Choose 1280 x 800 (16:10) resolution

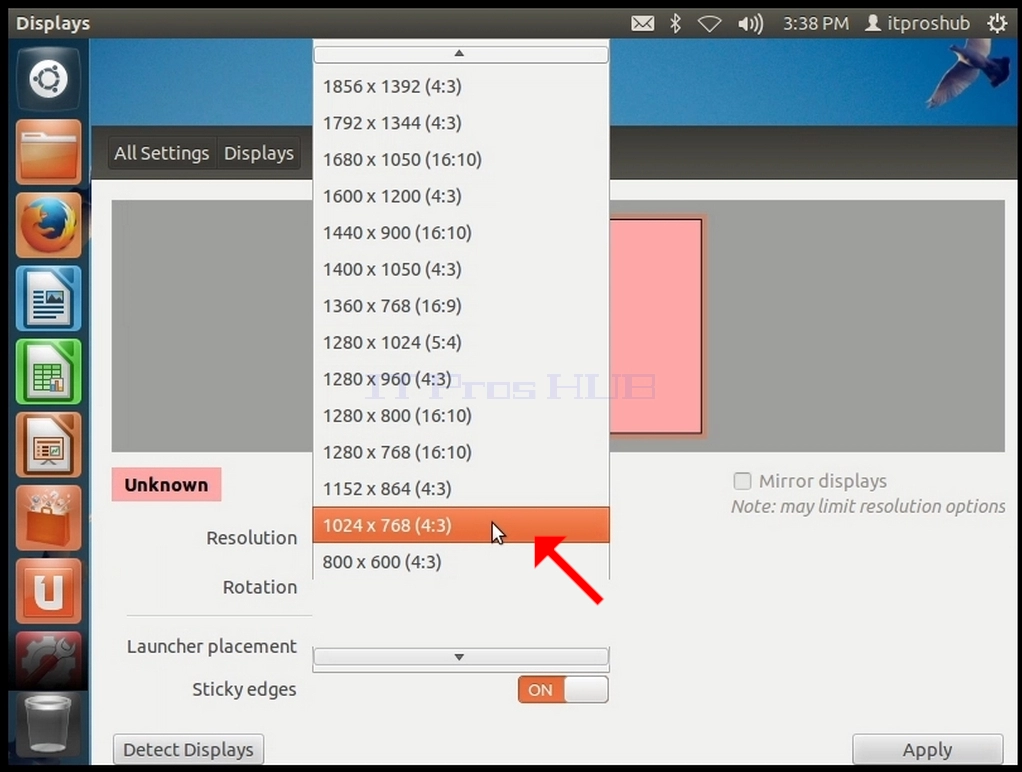click(x=461, y=415)
